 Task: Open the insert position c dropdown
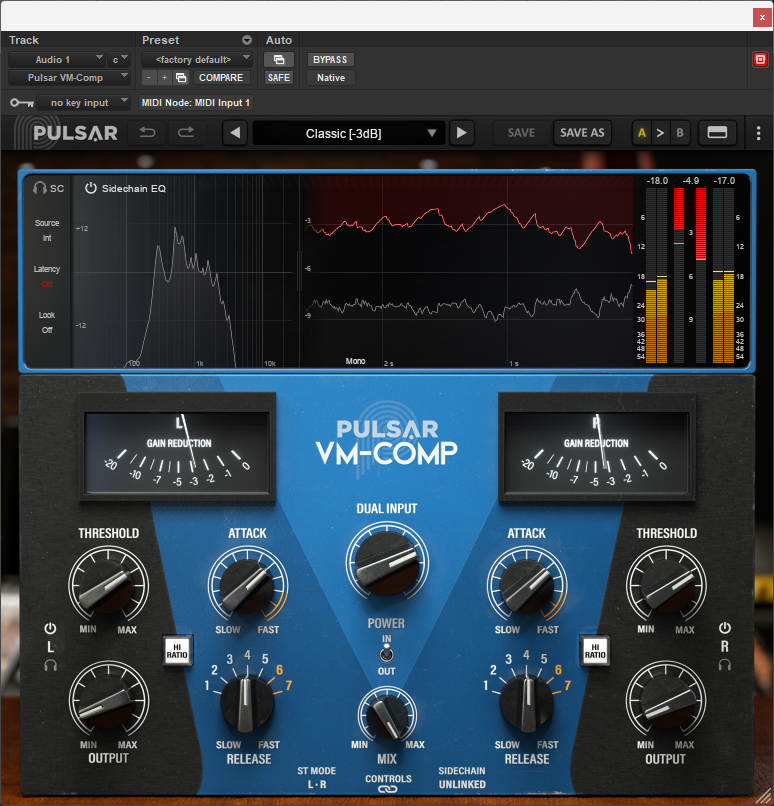119,60
